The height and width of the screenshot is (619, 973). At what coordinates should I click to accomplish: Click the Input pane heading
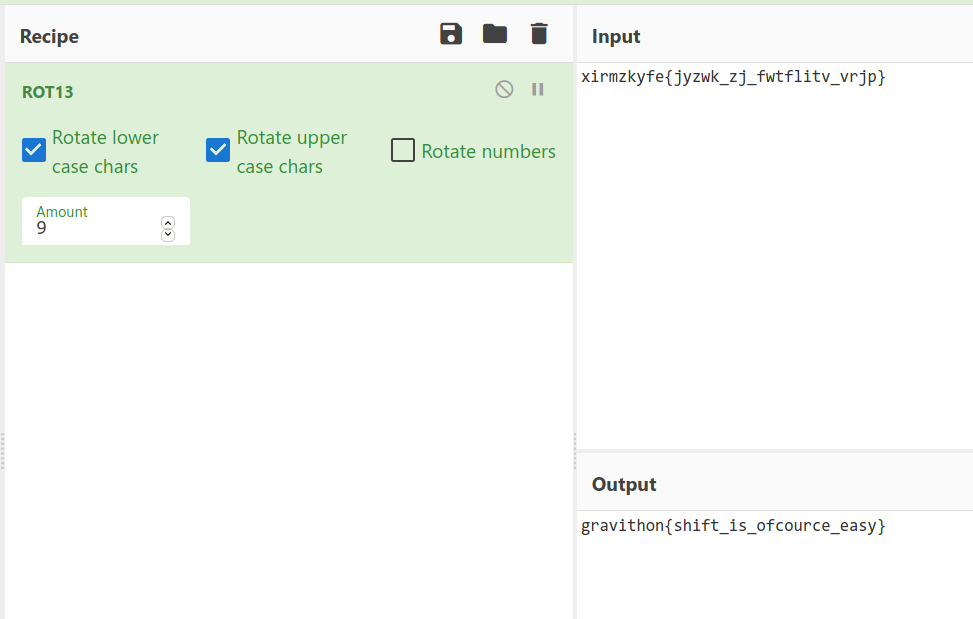pyautogui.click(x=616, y=37)
